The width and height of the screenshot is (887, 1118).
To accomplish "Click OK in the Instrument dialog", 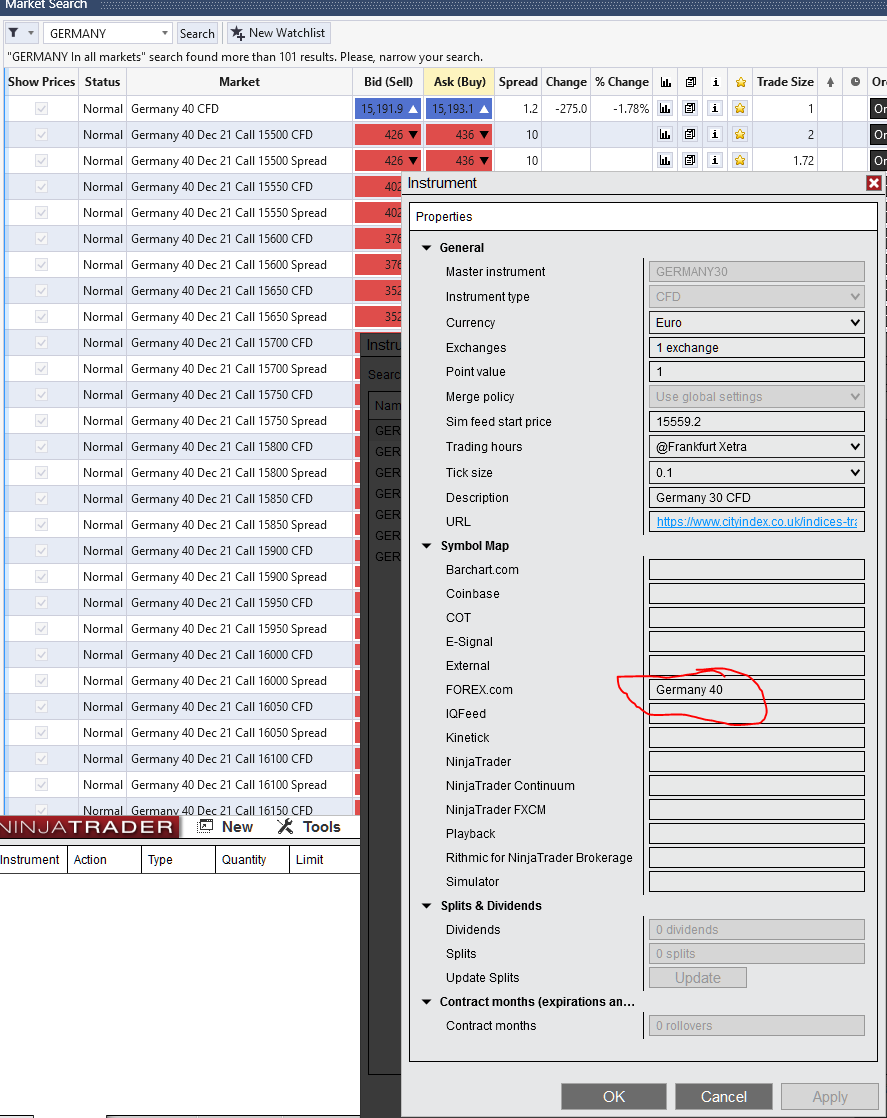I will point(614,1096).
